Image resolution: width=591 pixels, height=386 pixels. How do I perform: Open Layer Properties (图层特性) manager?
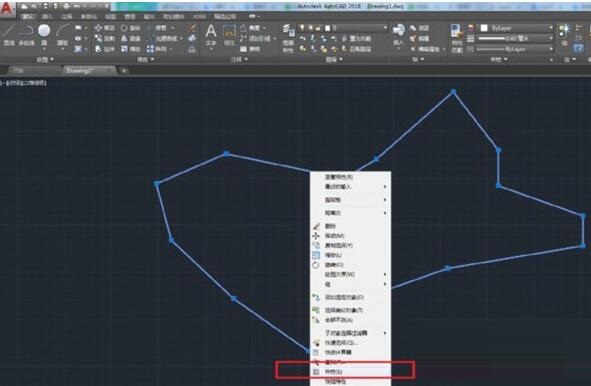click(288, 38)
